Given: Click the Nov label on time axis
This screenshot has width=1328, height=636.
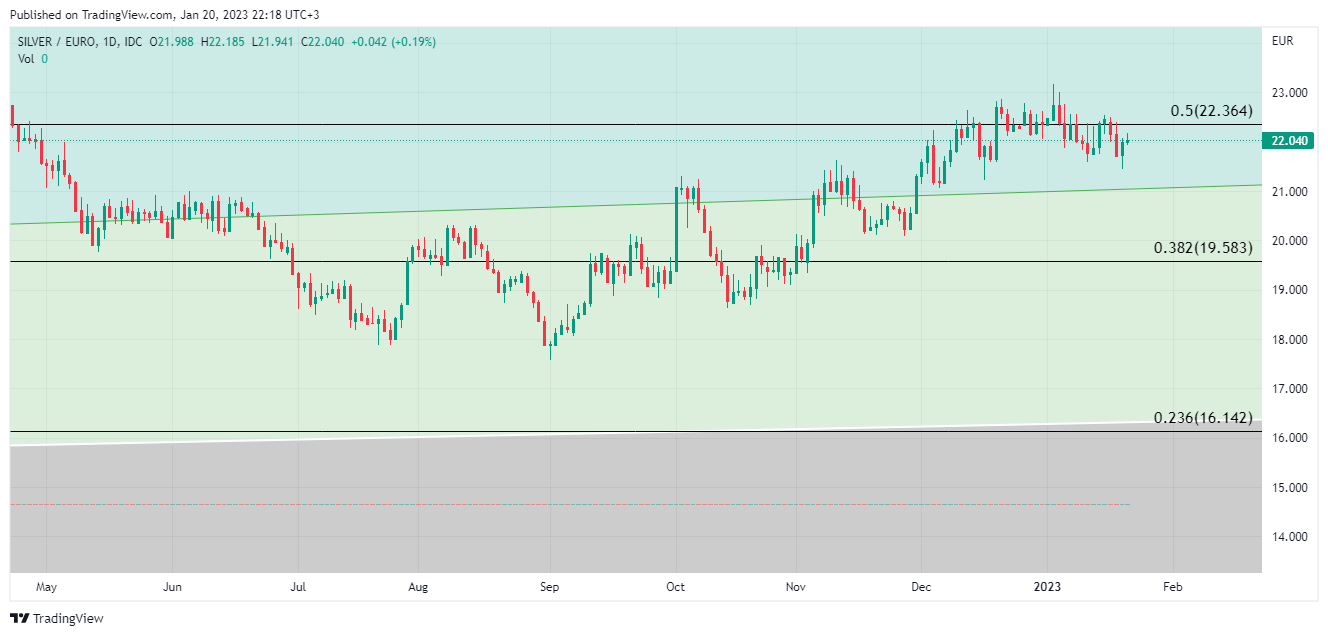Looking at the screenshot, I should (797, 587).
